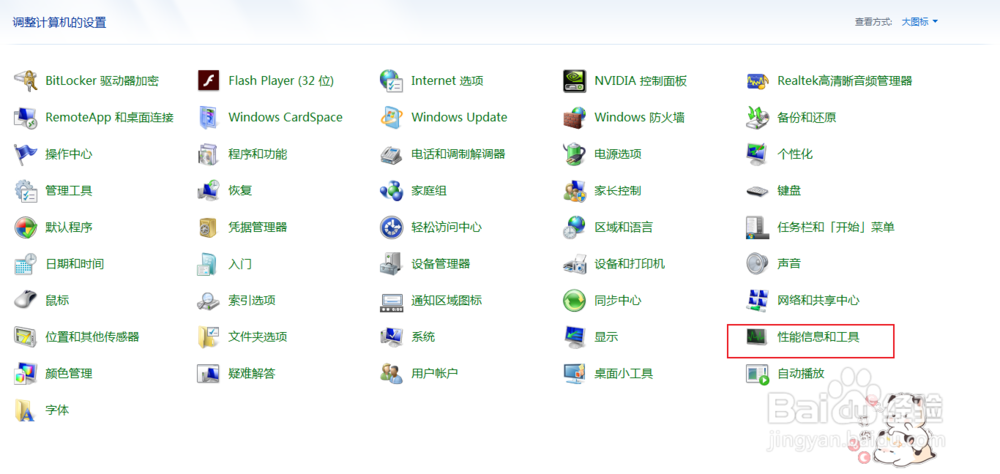Click the 备份和还原 icon
The height and width of the screenshot is (474, 1000).
coord(757,117)
